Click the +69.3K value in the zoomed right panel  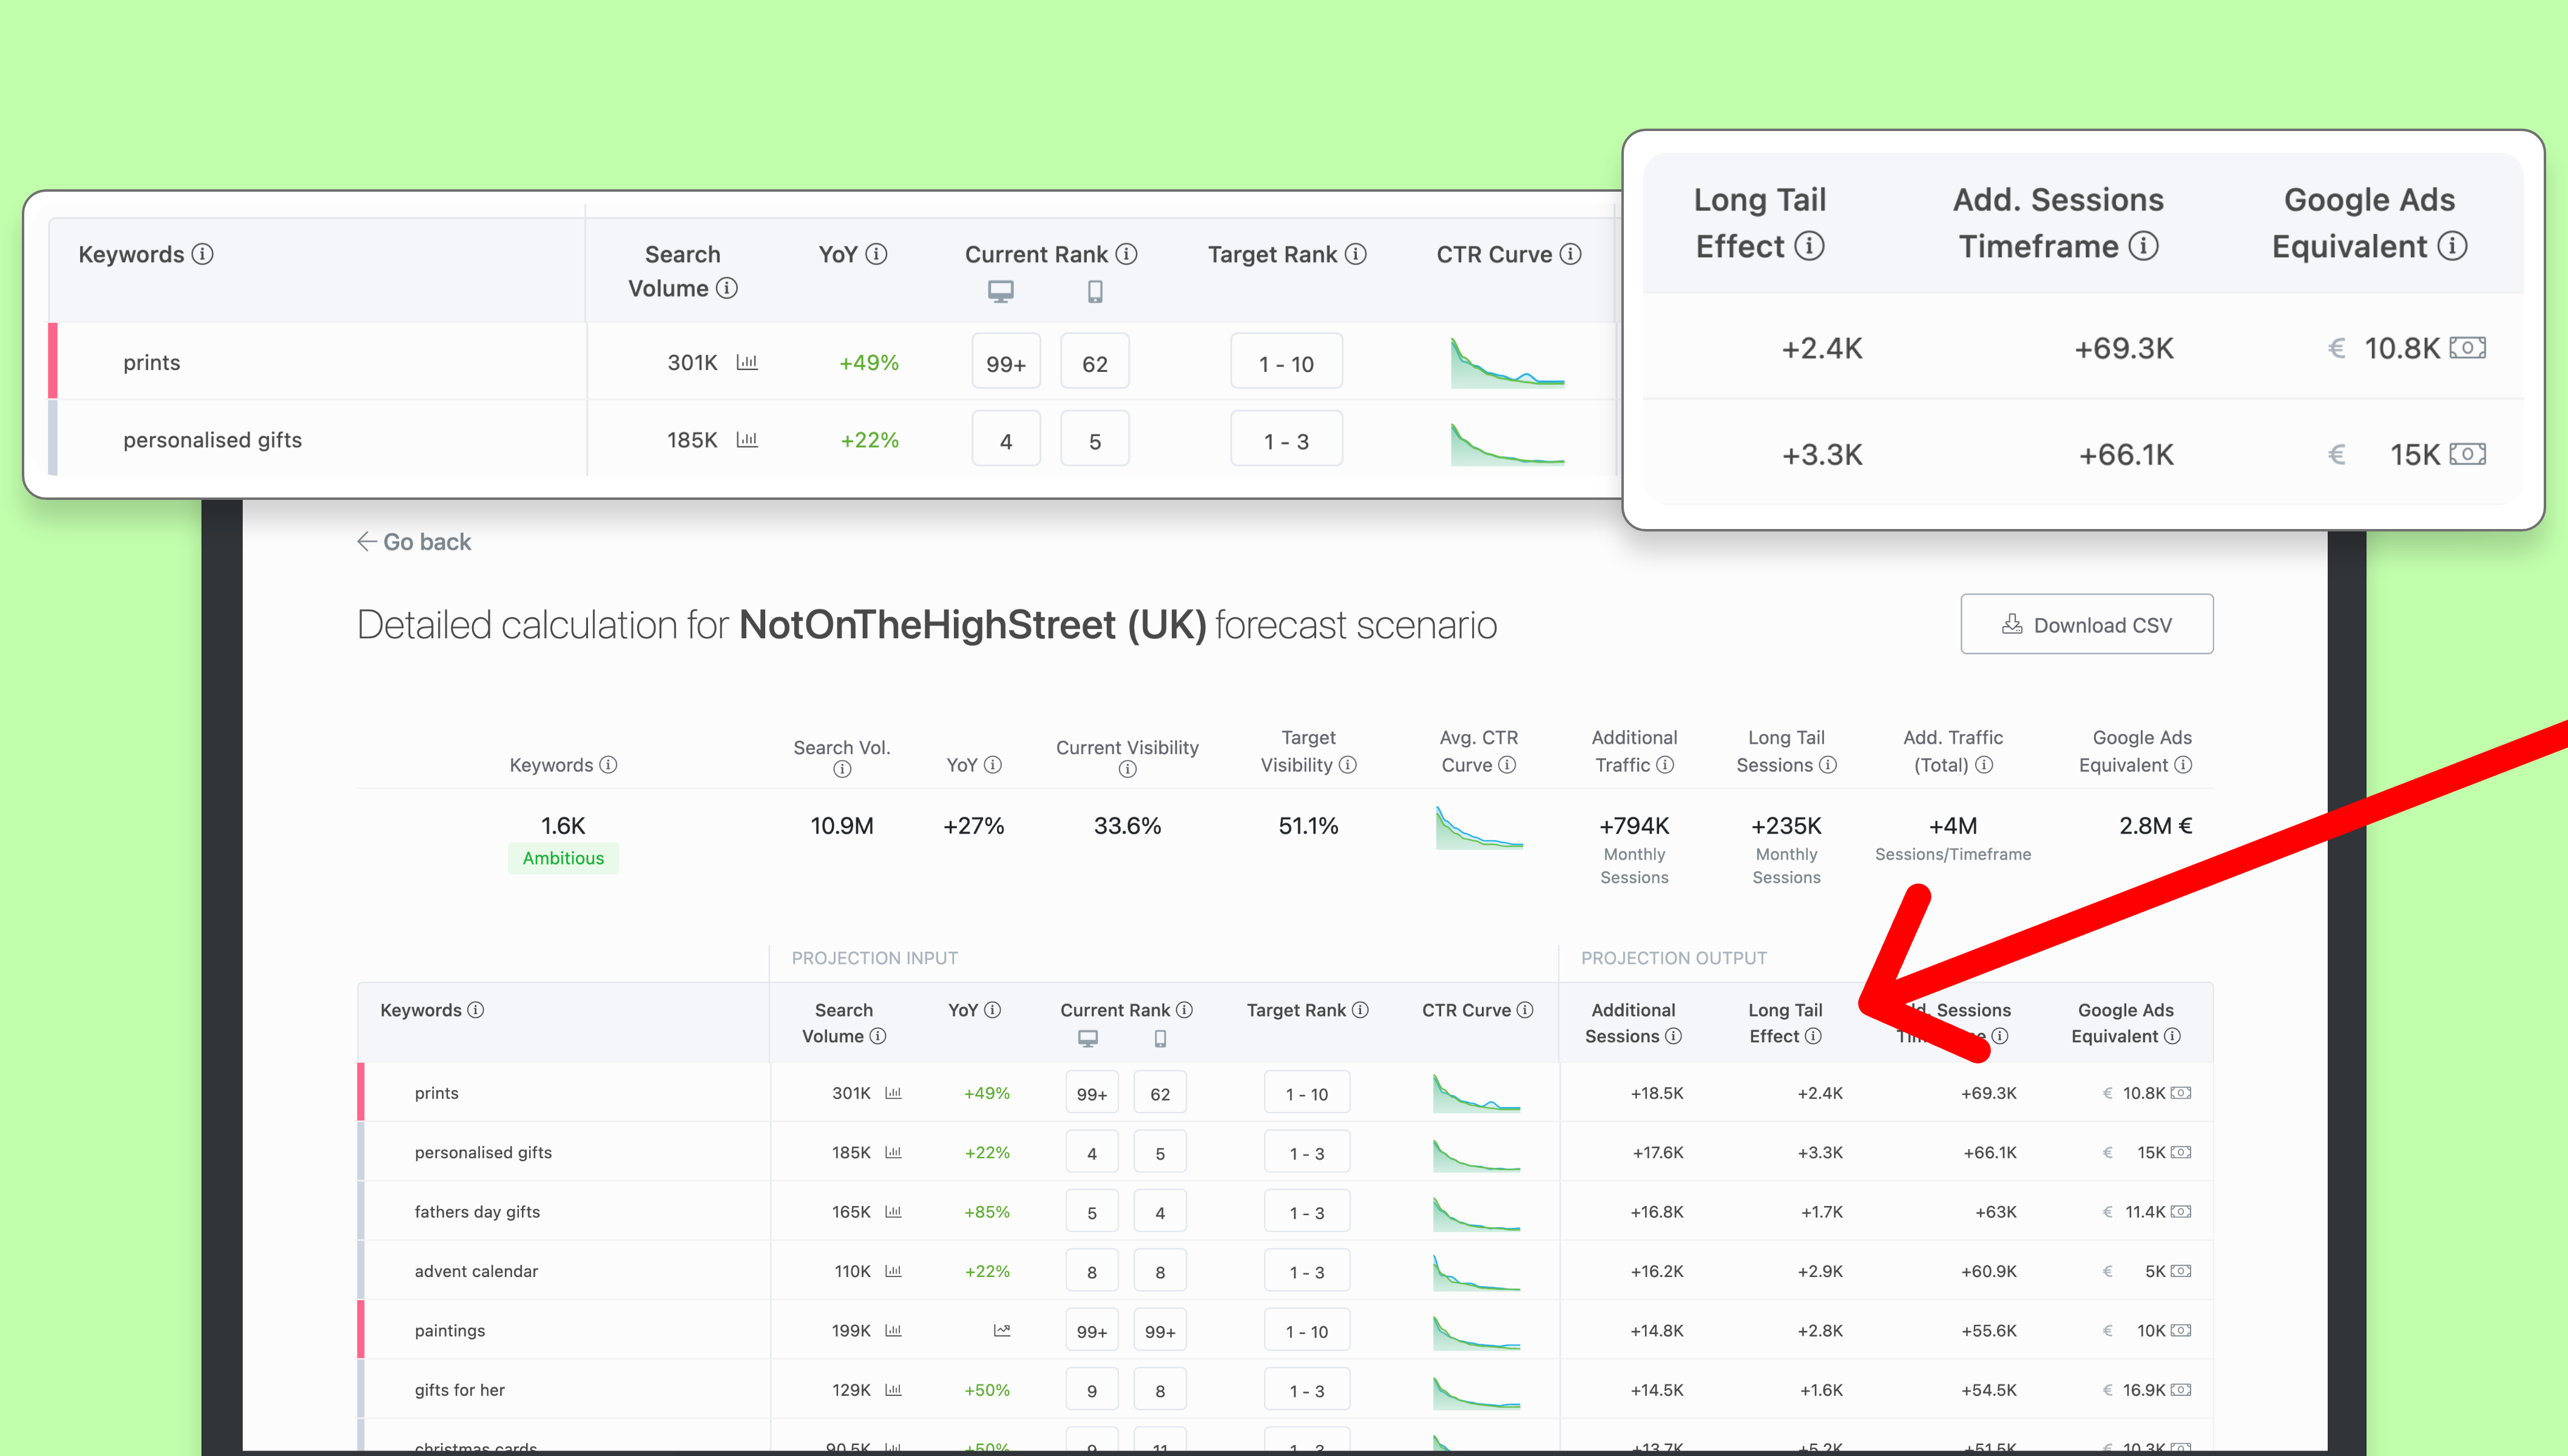[2123, 348]
